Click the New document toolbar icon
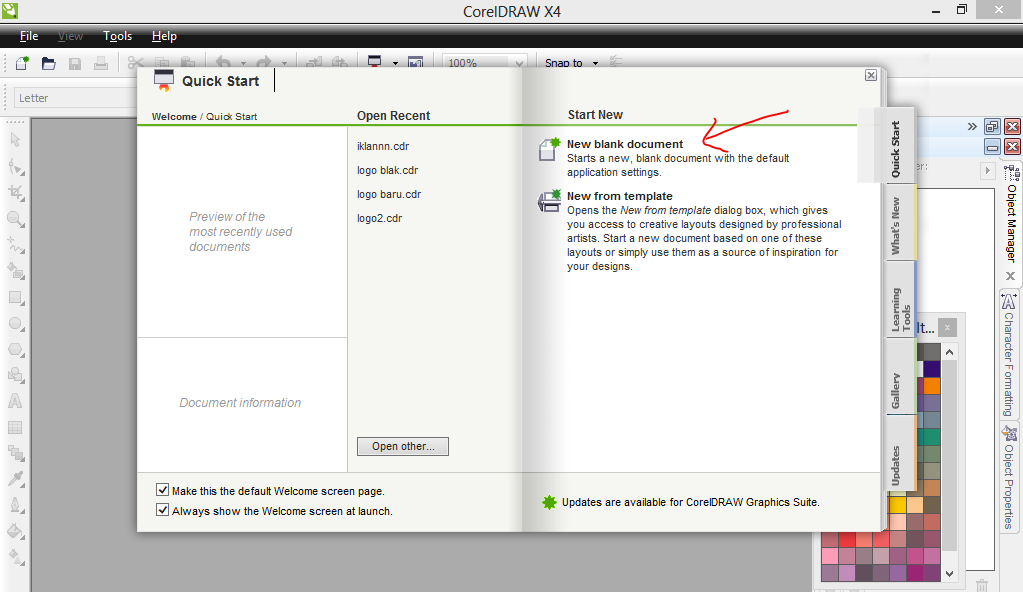 pyautogui.click(x=22, y=63)
